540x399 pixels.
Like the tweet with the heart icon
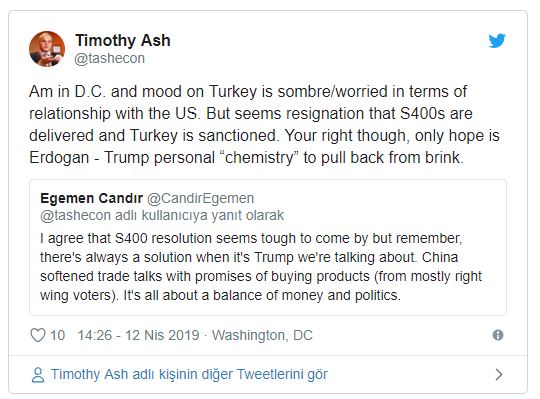[x=38, y=335]
